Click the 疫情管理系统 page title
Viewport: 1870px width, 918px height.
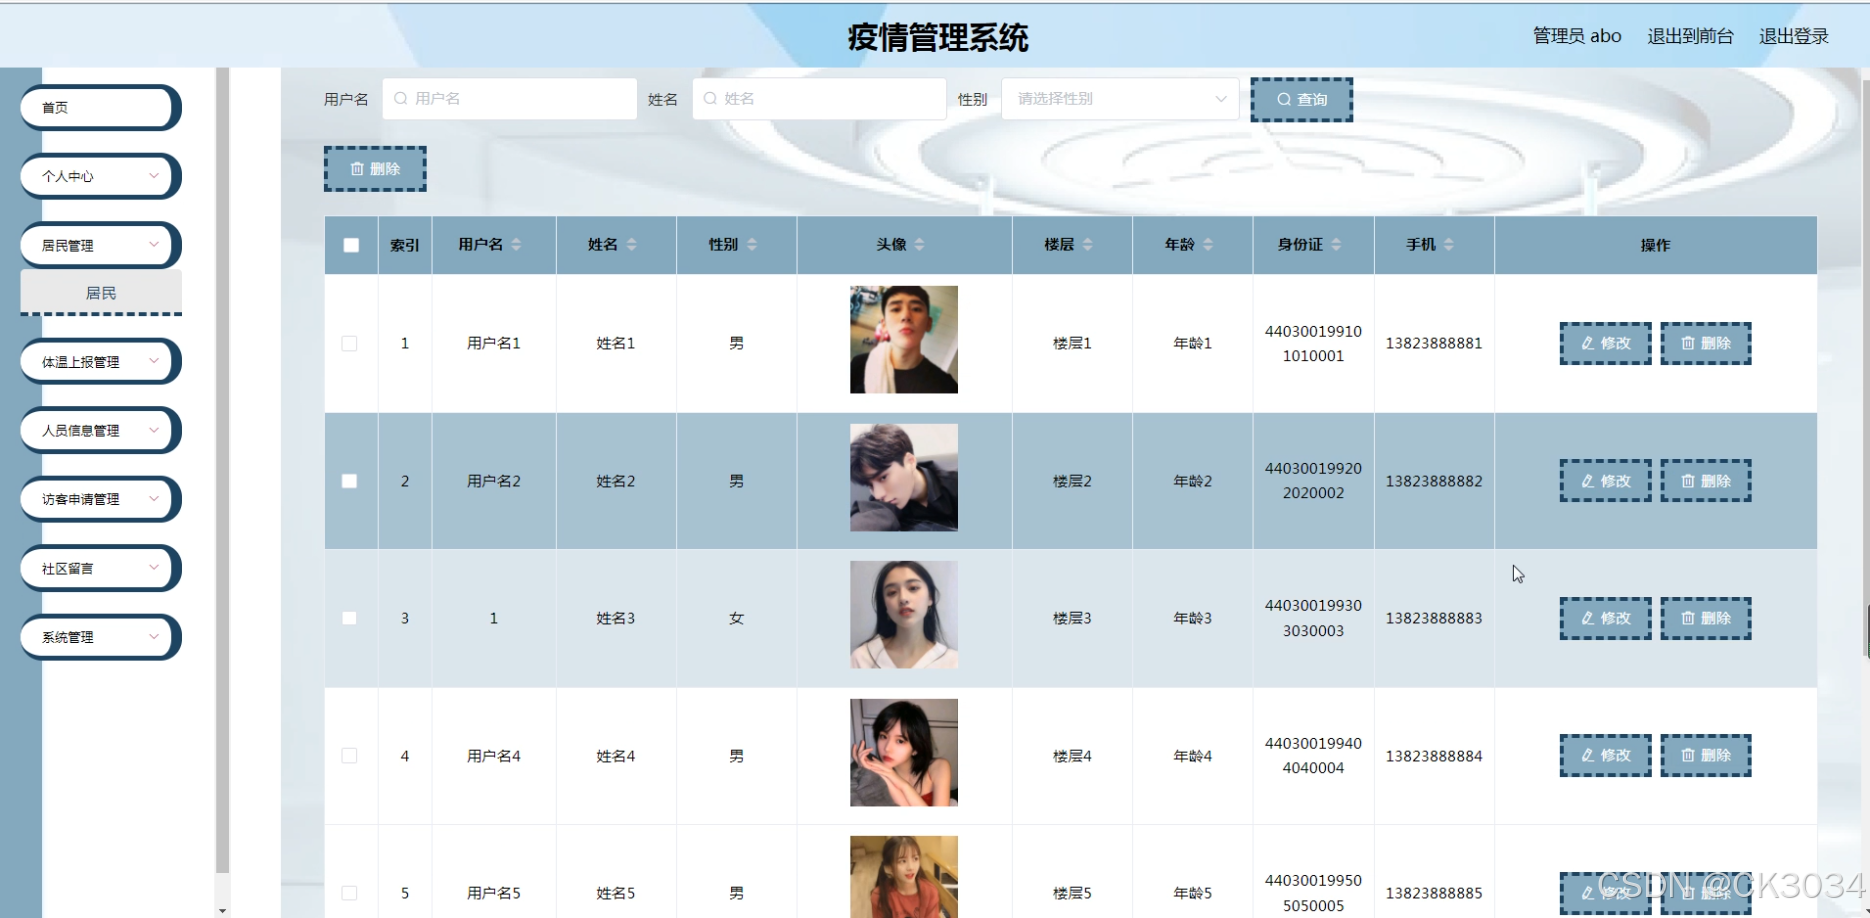click(x=938, y=38)
